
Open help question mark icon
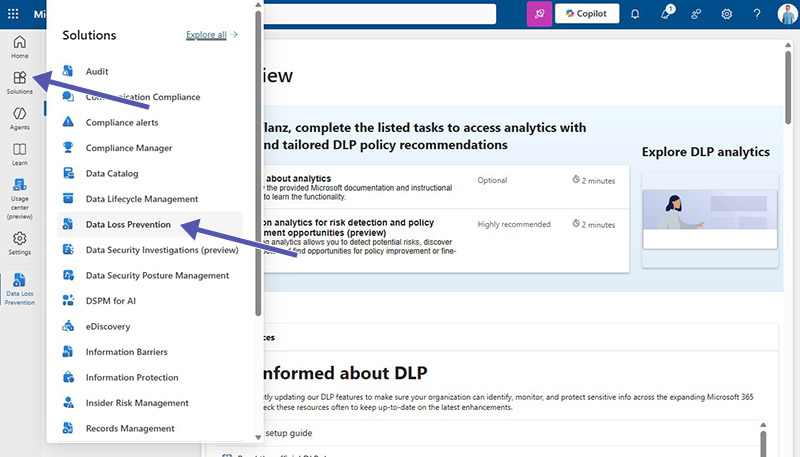click(x=757, y=14)
